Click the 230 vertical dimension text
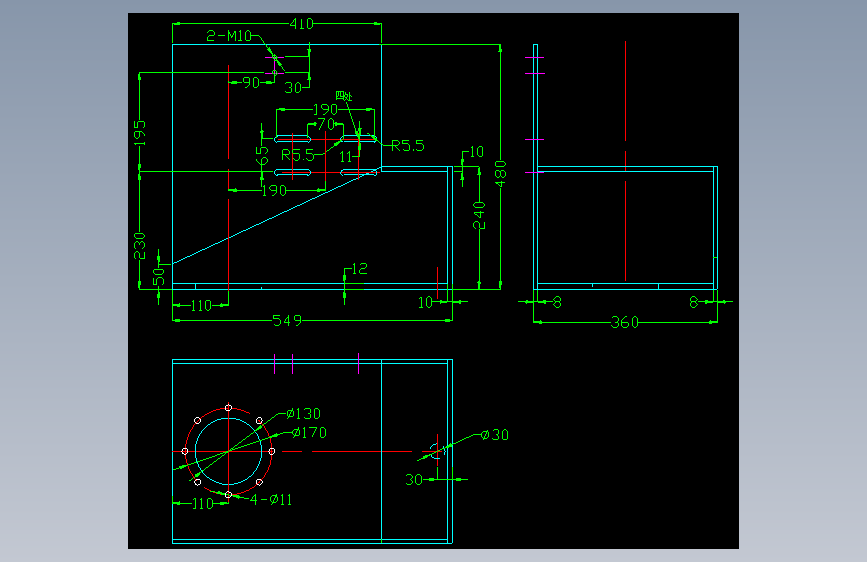867x562 pixels. 139,246
